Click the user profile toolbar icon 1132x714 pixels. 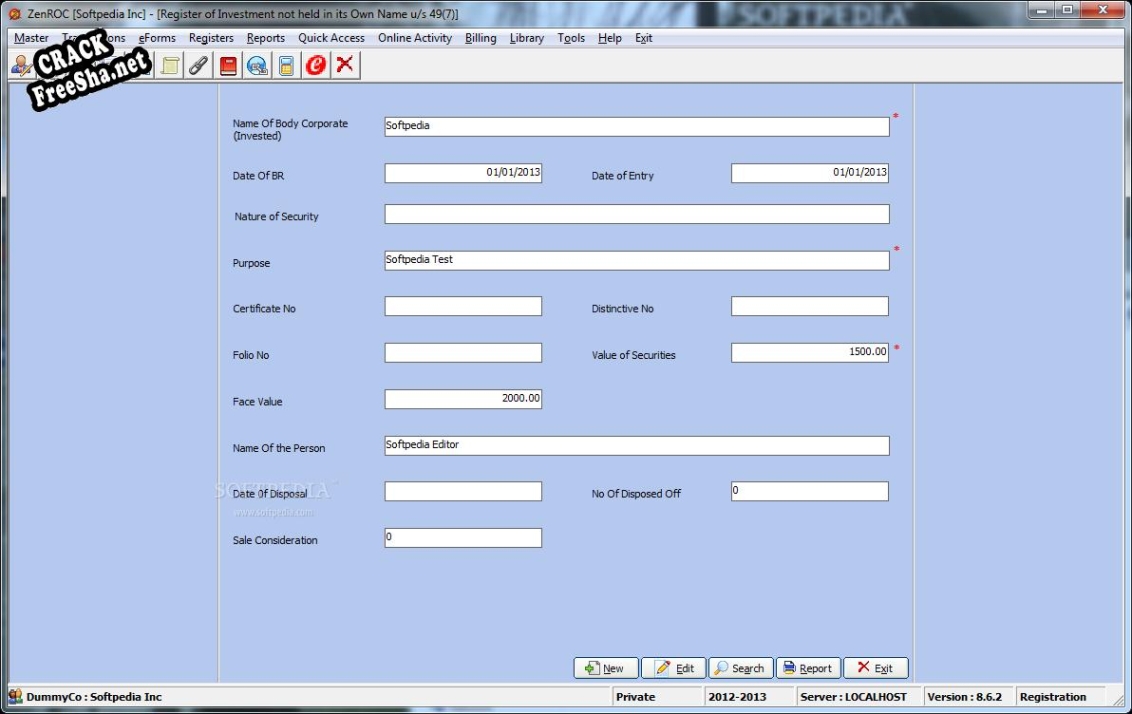(20, 66)
